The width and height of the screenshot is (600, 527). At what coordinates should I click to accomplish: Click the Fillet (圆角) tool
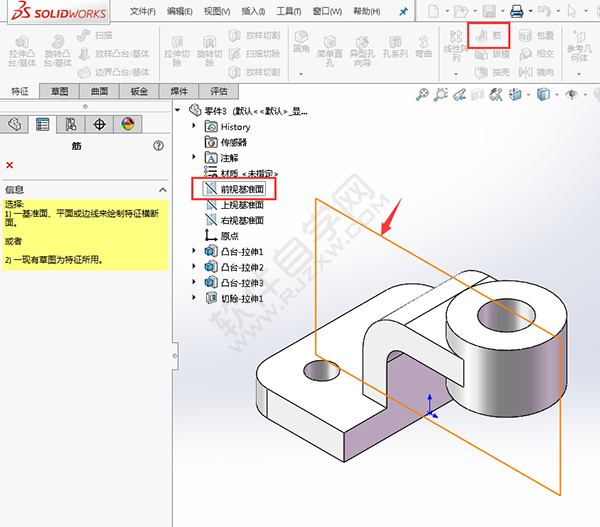301,42
